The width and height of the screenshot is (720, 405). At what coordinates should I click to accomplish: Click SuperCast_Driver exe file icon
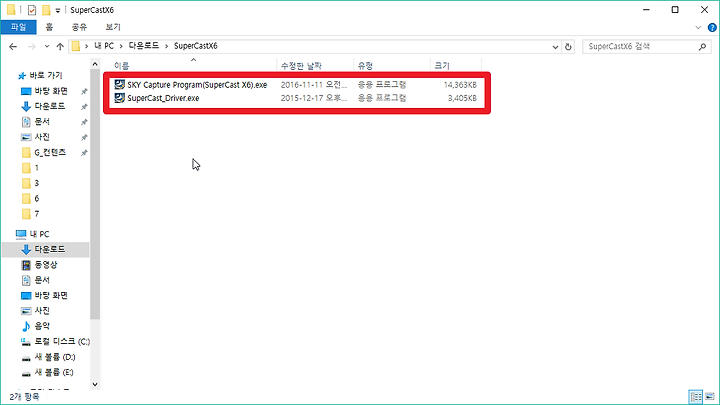[x=119, y=98]
